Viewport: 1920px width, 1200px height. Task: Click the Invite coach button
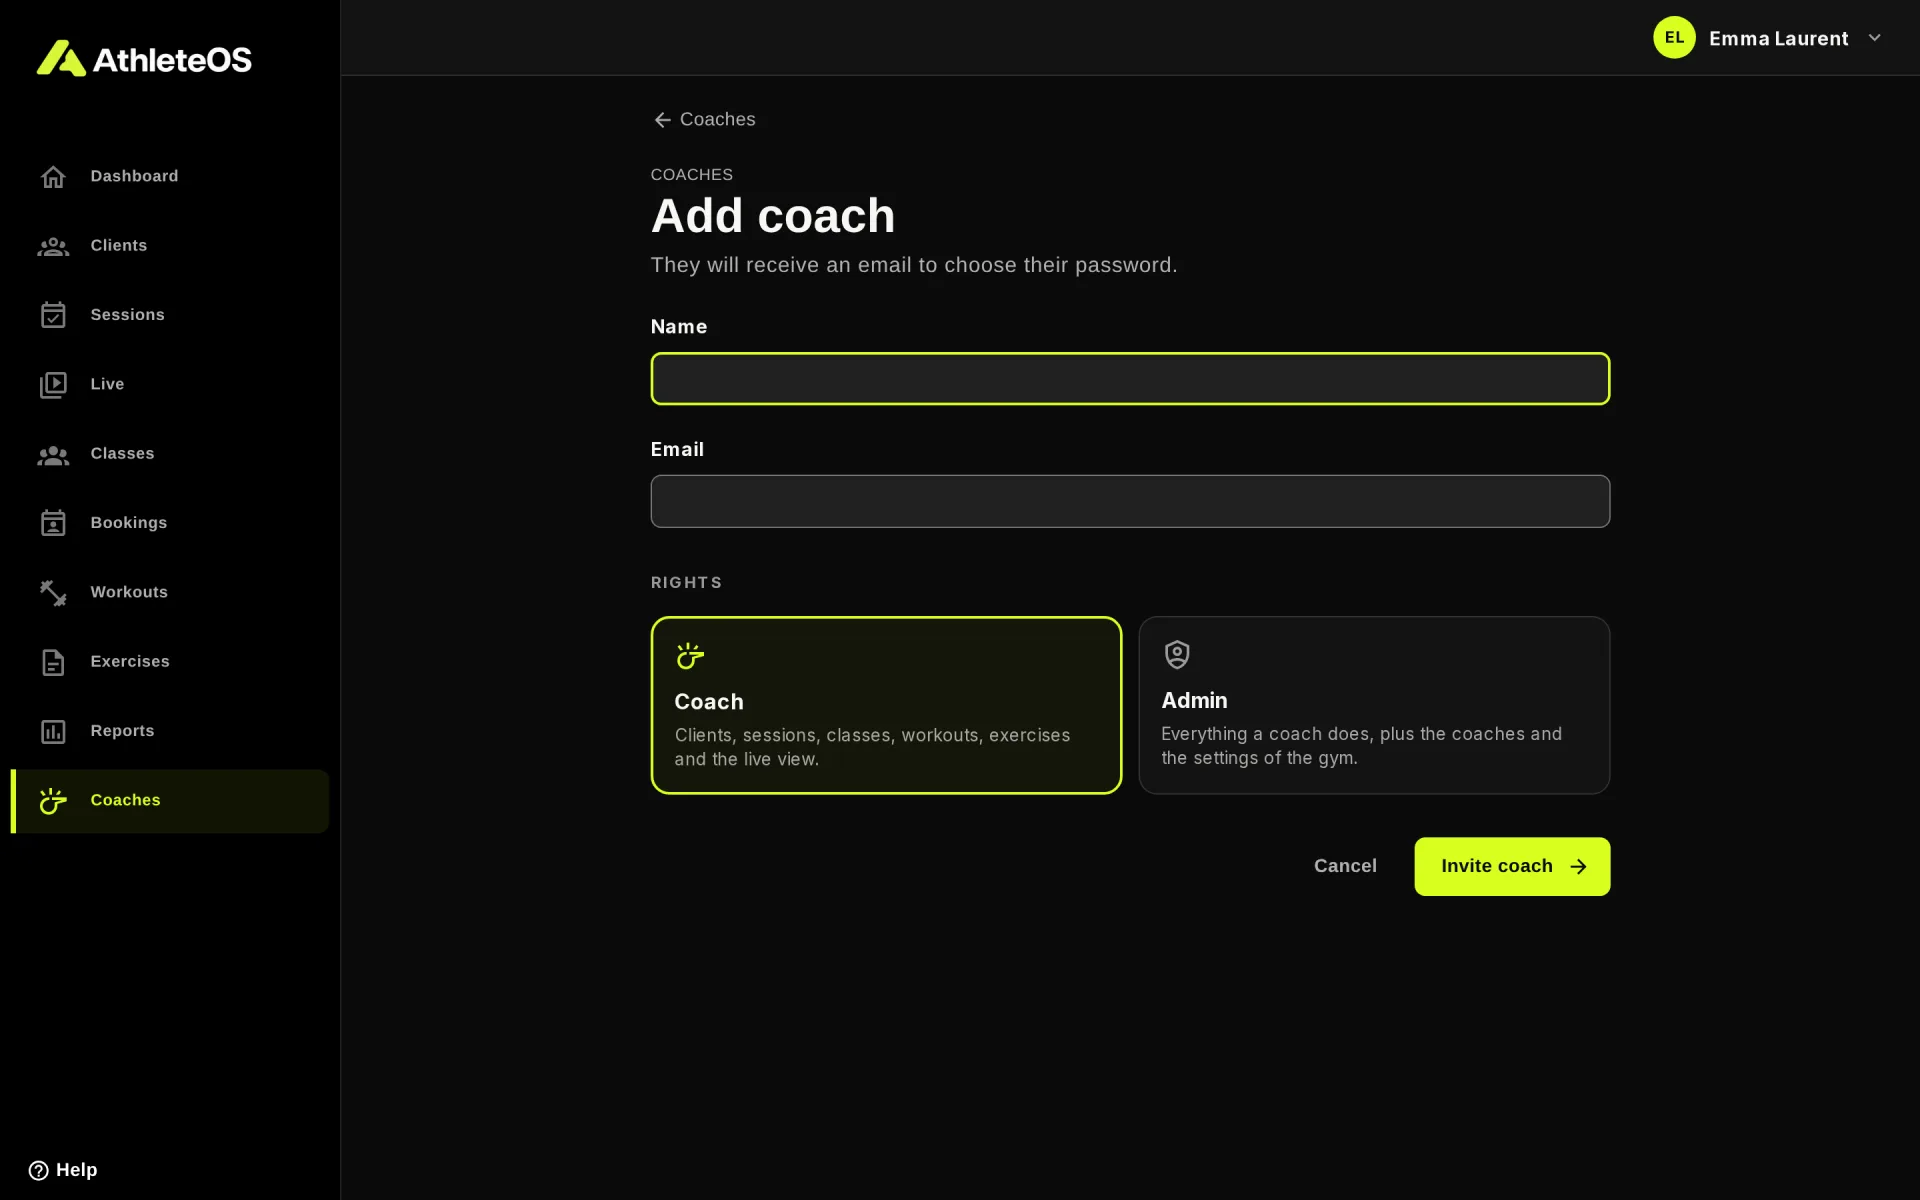pos(1512,866)
